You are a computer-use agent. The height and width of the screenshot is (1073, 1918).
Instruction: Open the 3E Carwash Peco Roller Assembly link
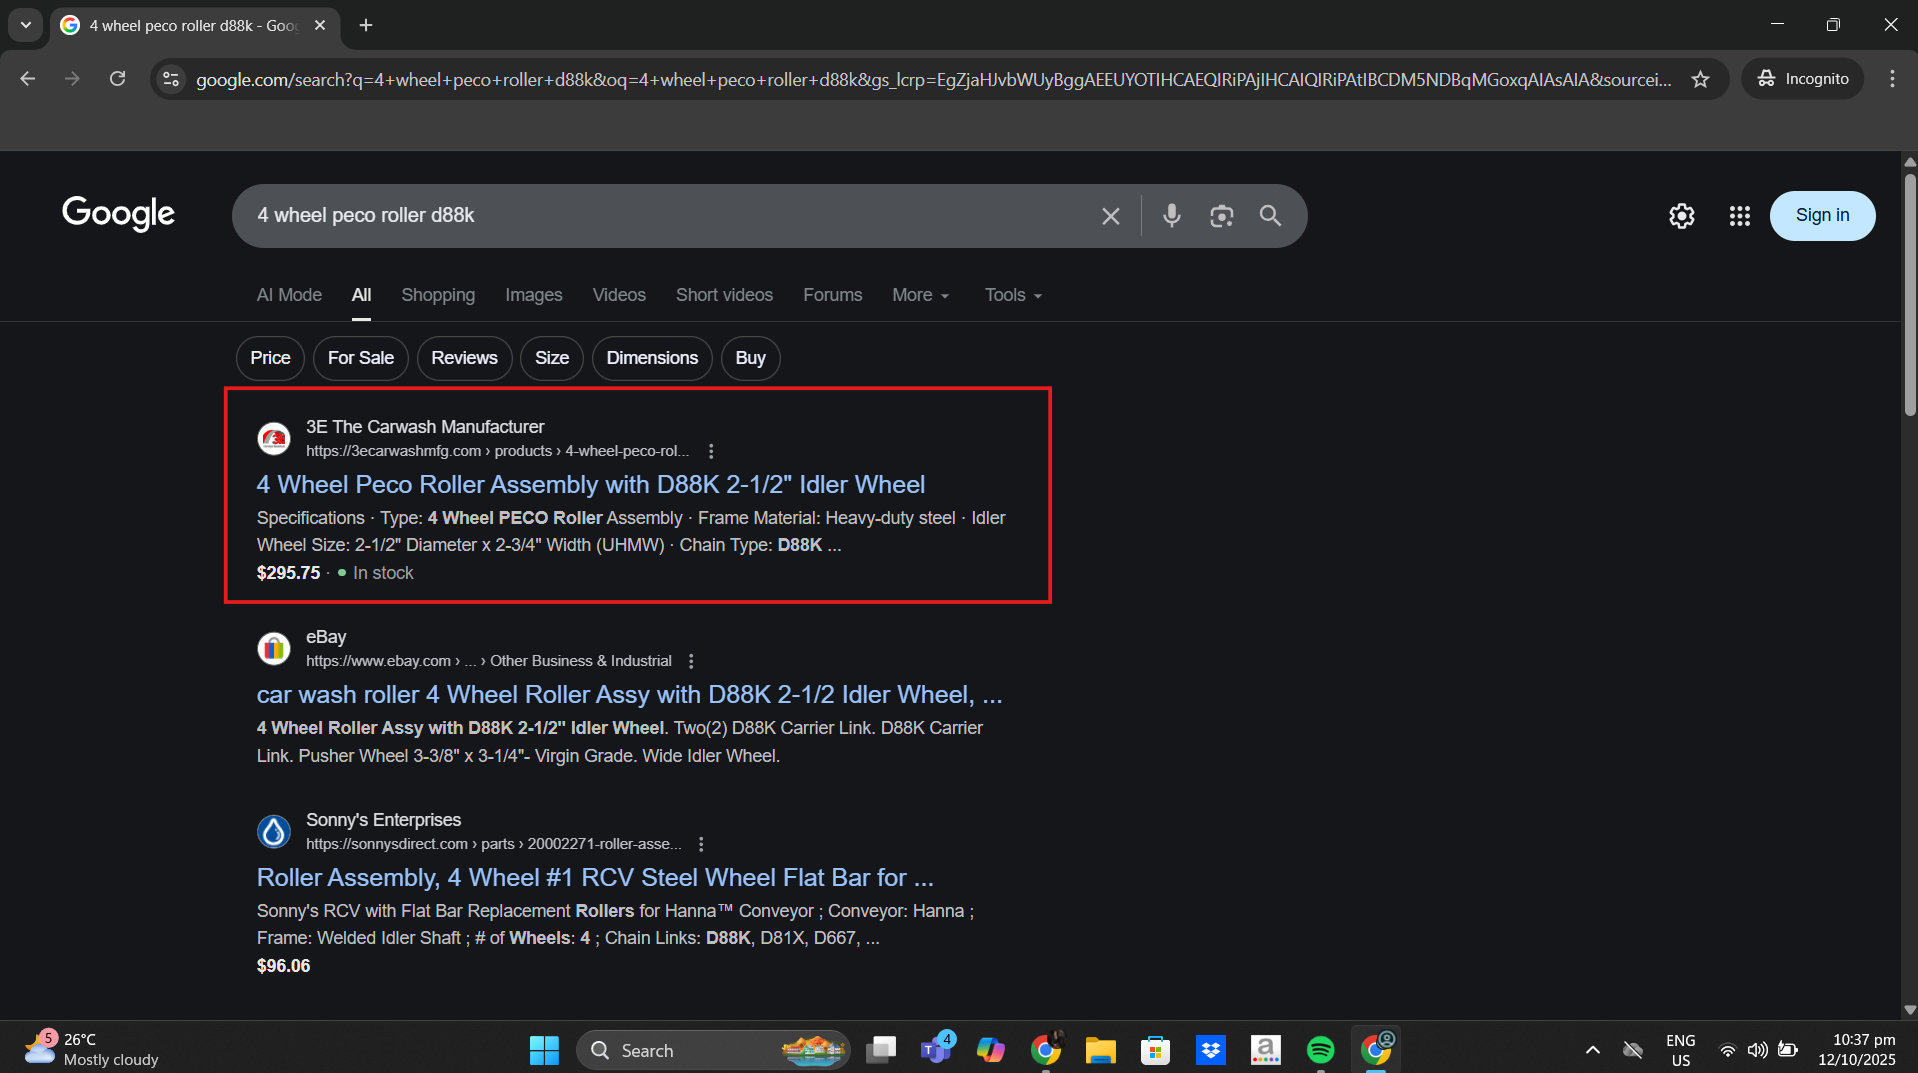pos(590,485)
